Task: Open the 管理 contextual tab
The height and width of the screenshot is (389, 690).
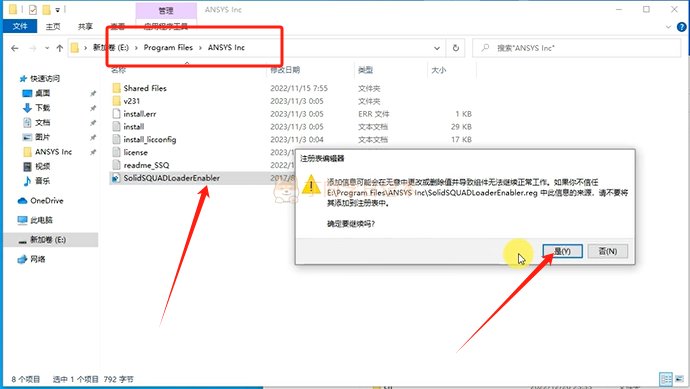Action: (166, 11)
